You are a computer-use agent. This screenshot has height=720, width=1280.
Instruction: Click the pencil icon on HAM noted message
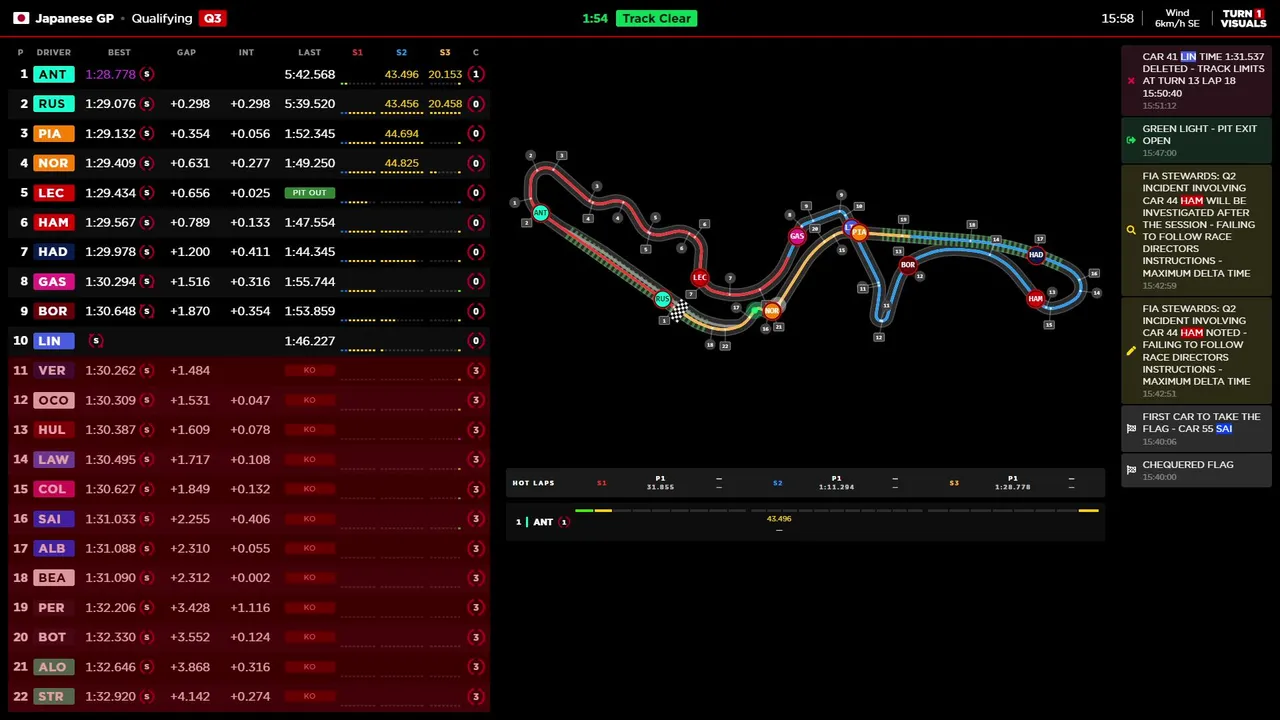click(x=1131, y=351)
